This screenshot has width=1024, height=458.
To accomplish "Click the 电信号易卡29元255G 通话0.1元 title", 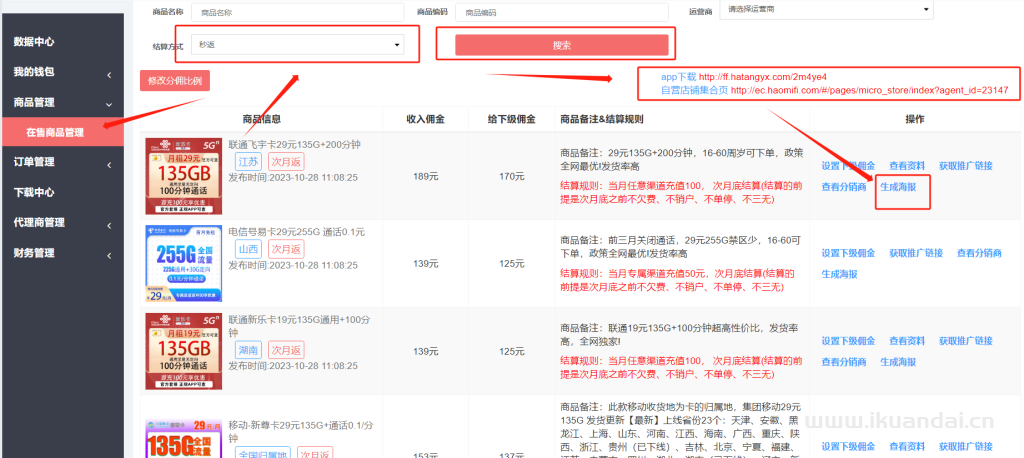I will point(296,232).
